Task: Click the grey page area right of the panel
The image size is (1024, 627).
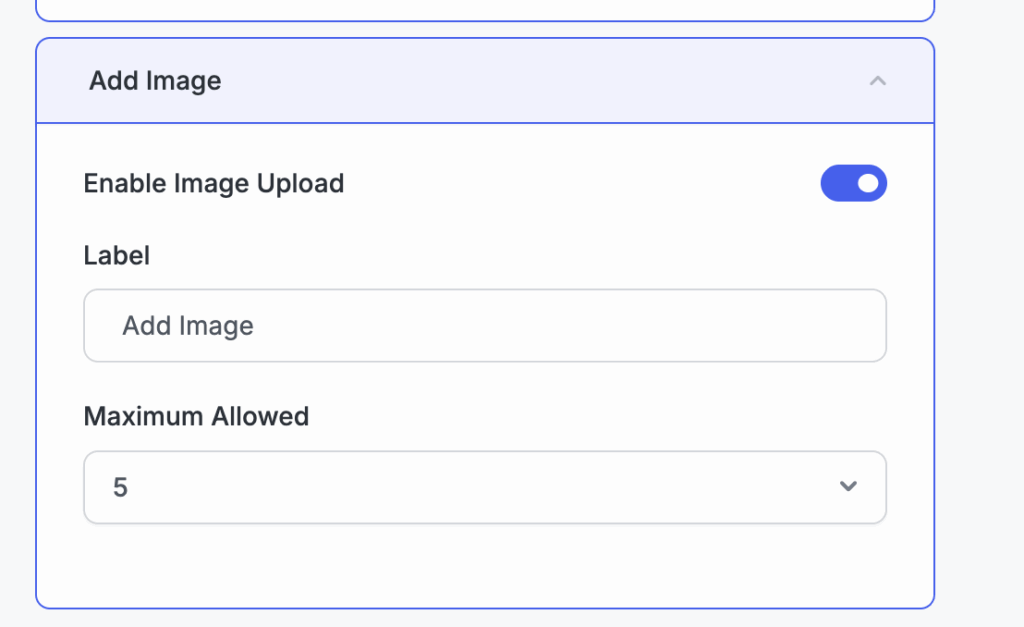Action: pyautogui.click(x=980, y=320)
